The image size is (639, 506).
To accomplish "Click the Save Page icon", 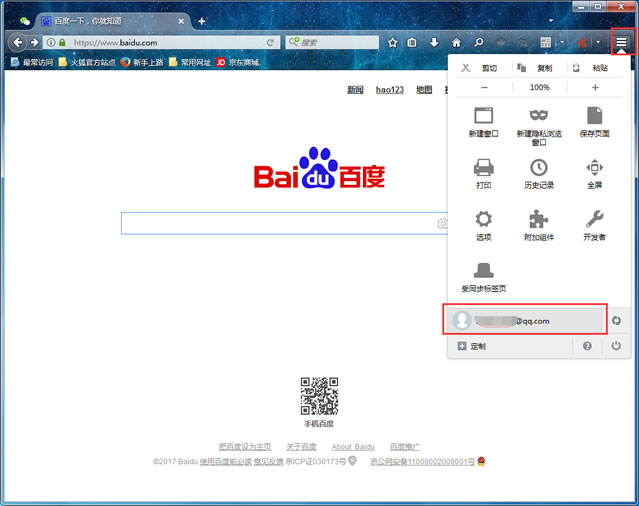I will pos(595,116).
